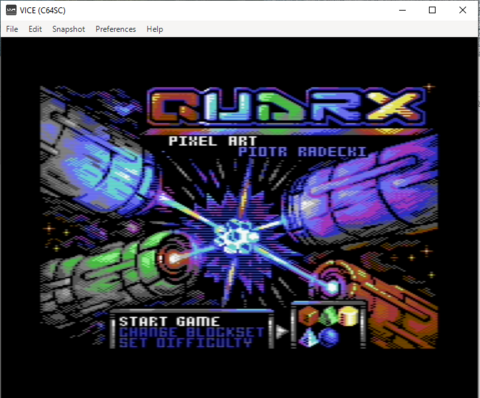The image size is (480, 398).
Task: Click the pyramid block icon
Action: pos(309,337)
